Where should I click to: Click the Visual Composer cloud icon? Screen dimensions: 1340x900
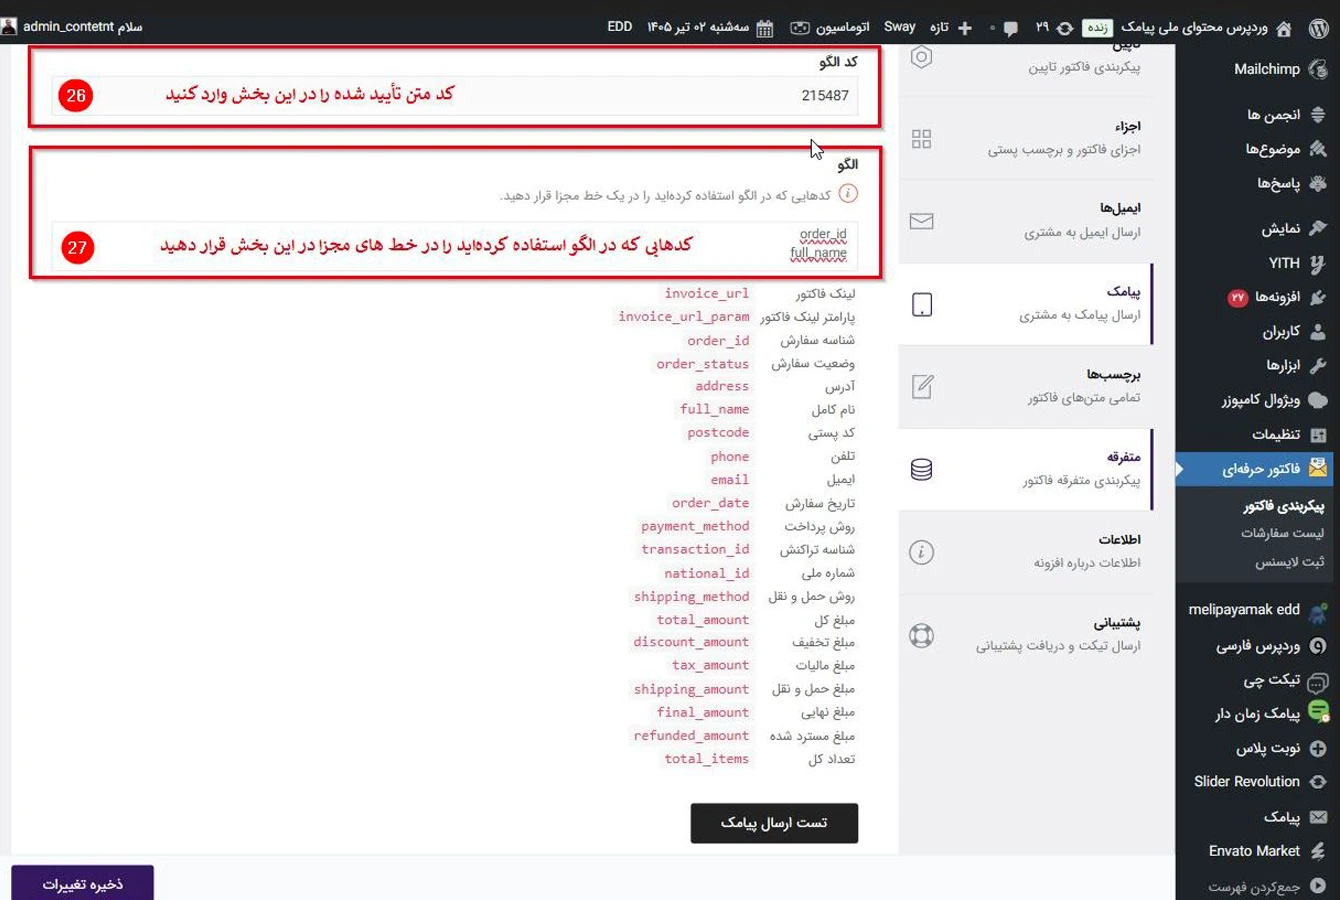(x=1318, y=400)
